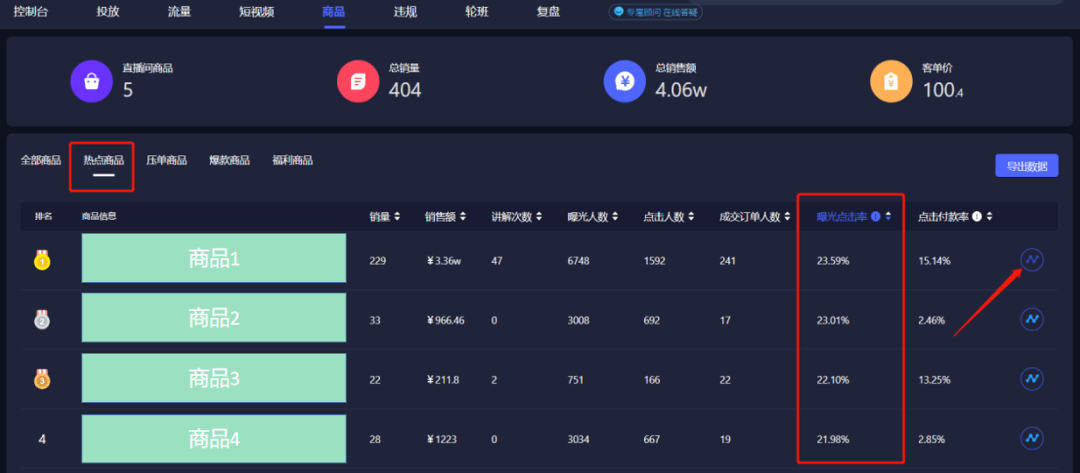
Task: Open trend chart icon for 商品3
Action: pos(1031,379)
